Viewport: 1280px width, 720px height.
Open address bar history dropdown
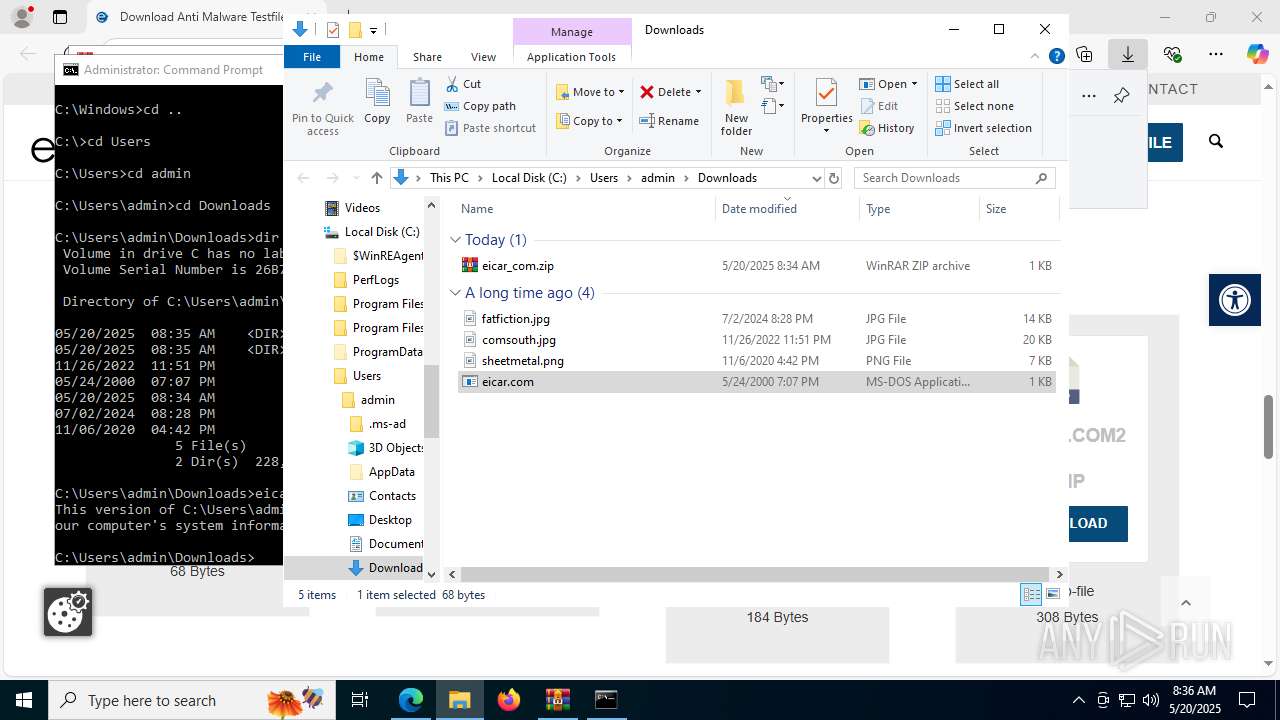coord(816,178)
